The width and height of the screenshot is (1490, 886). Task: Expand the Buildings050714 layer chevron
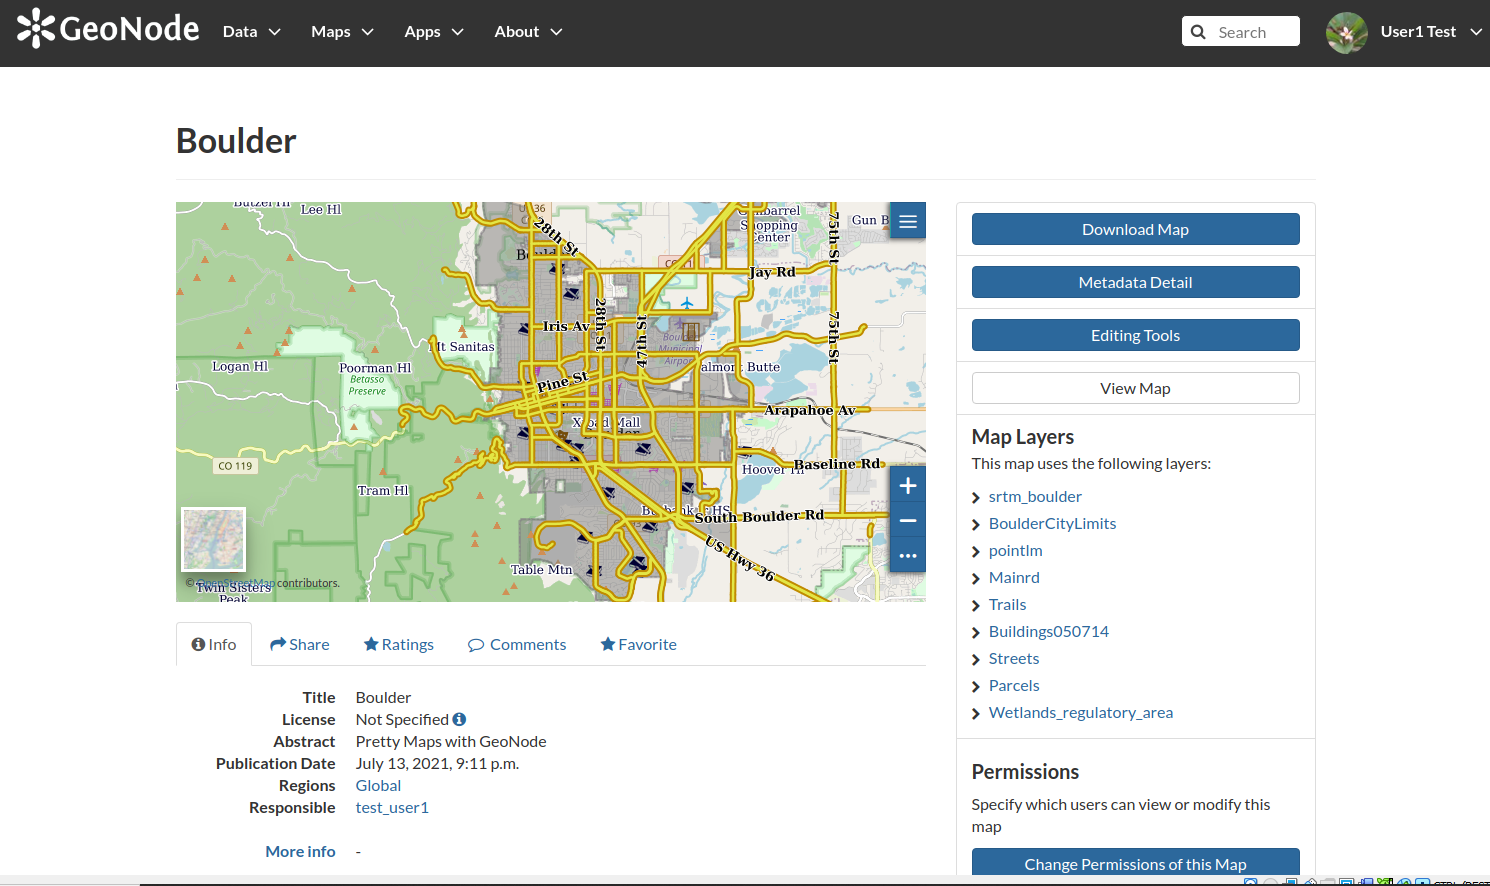point(976,632)
